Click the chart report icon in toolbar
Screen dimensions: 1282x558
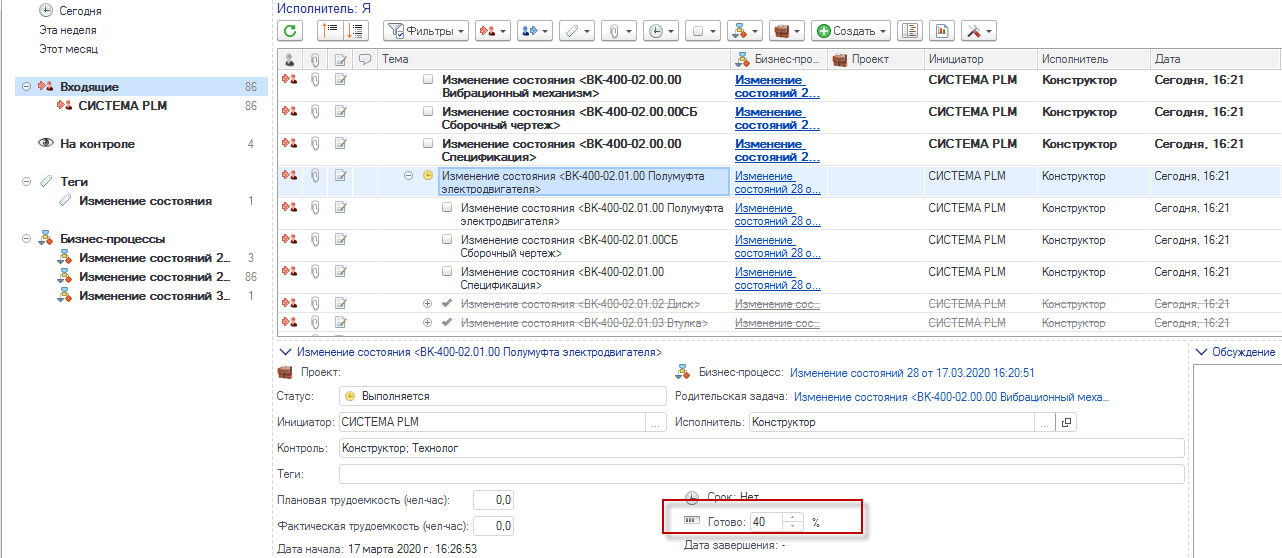click(x=941, y=31)
